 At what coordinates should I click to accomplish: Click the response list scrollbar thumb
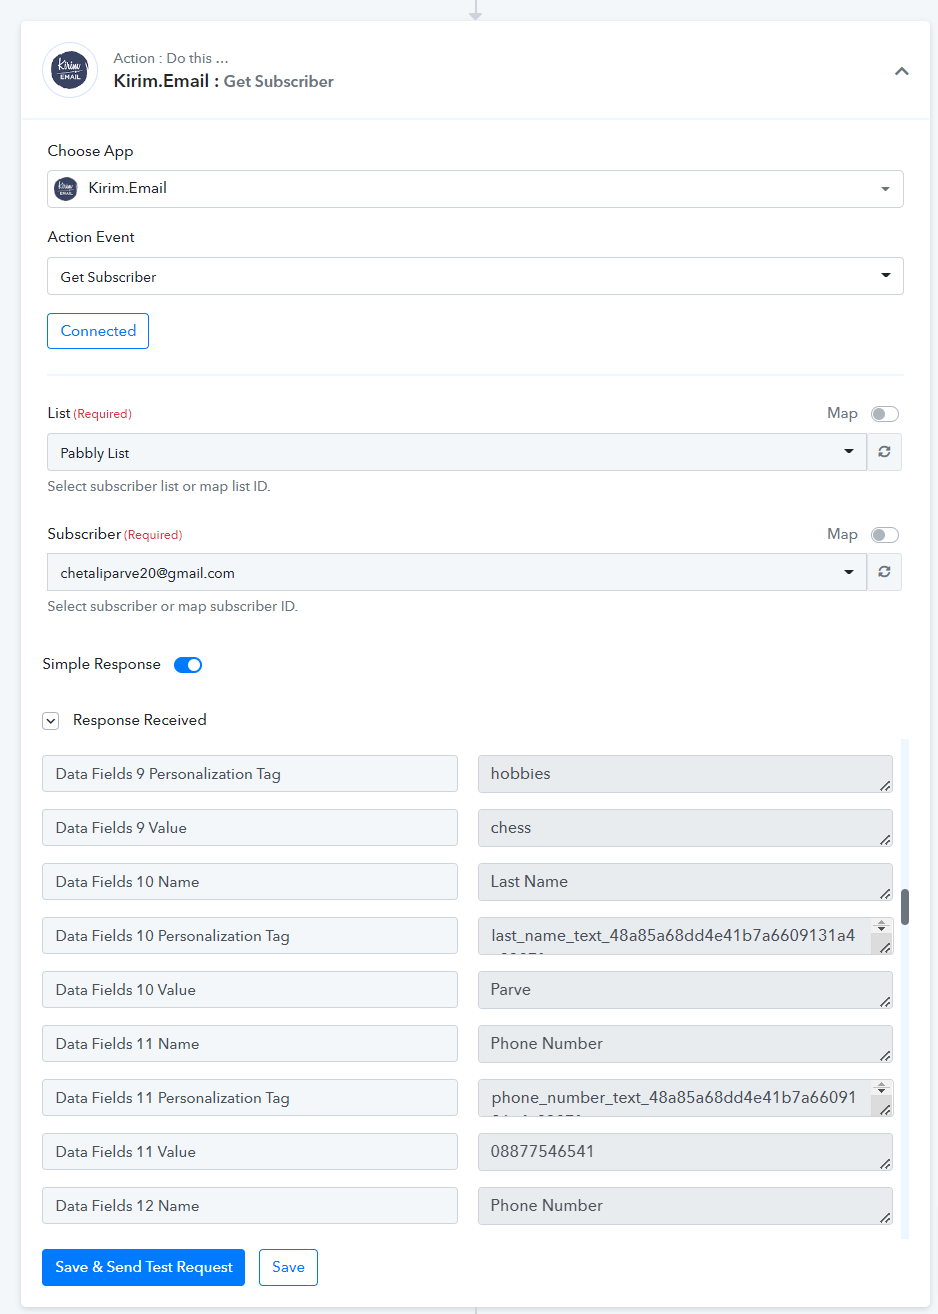pos(905,907)
